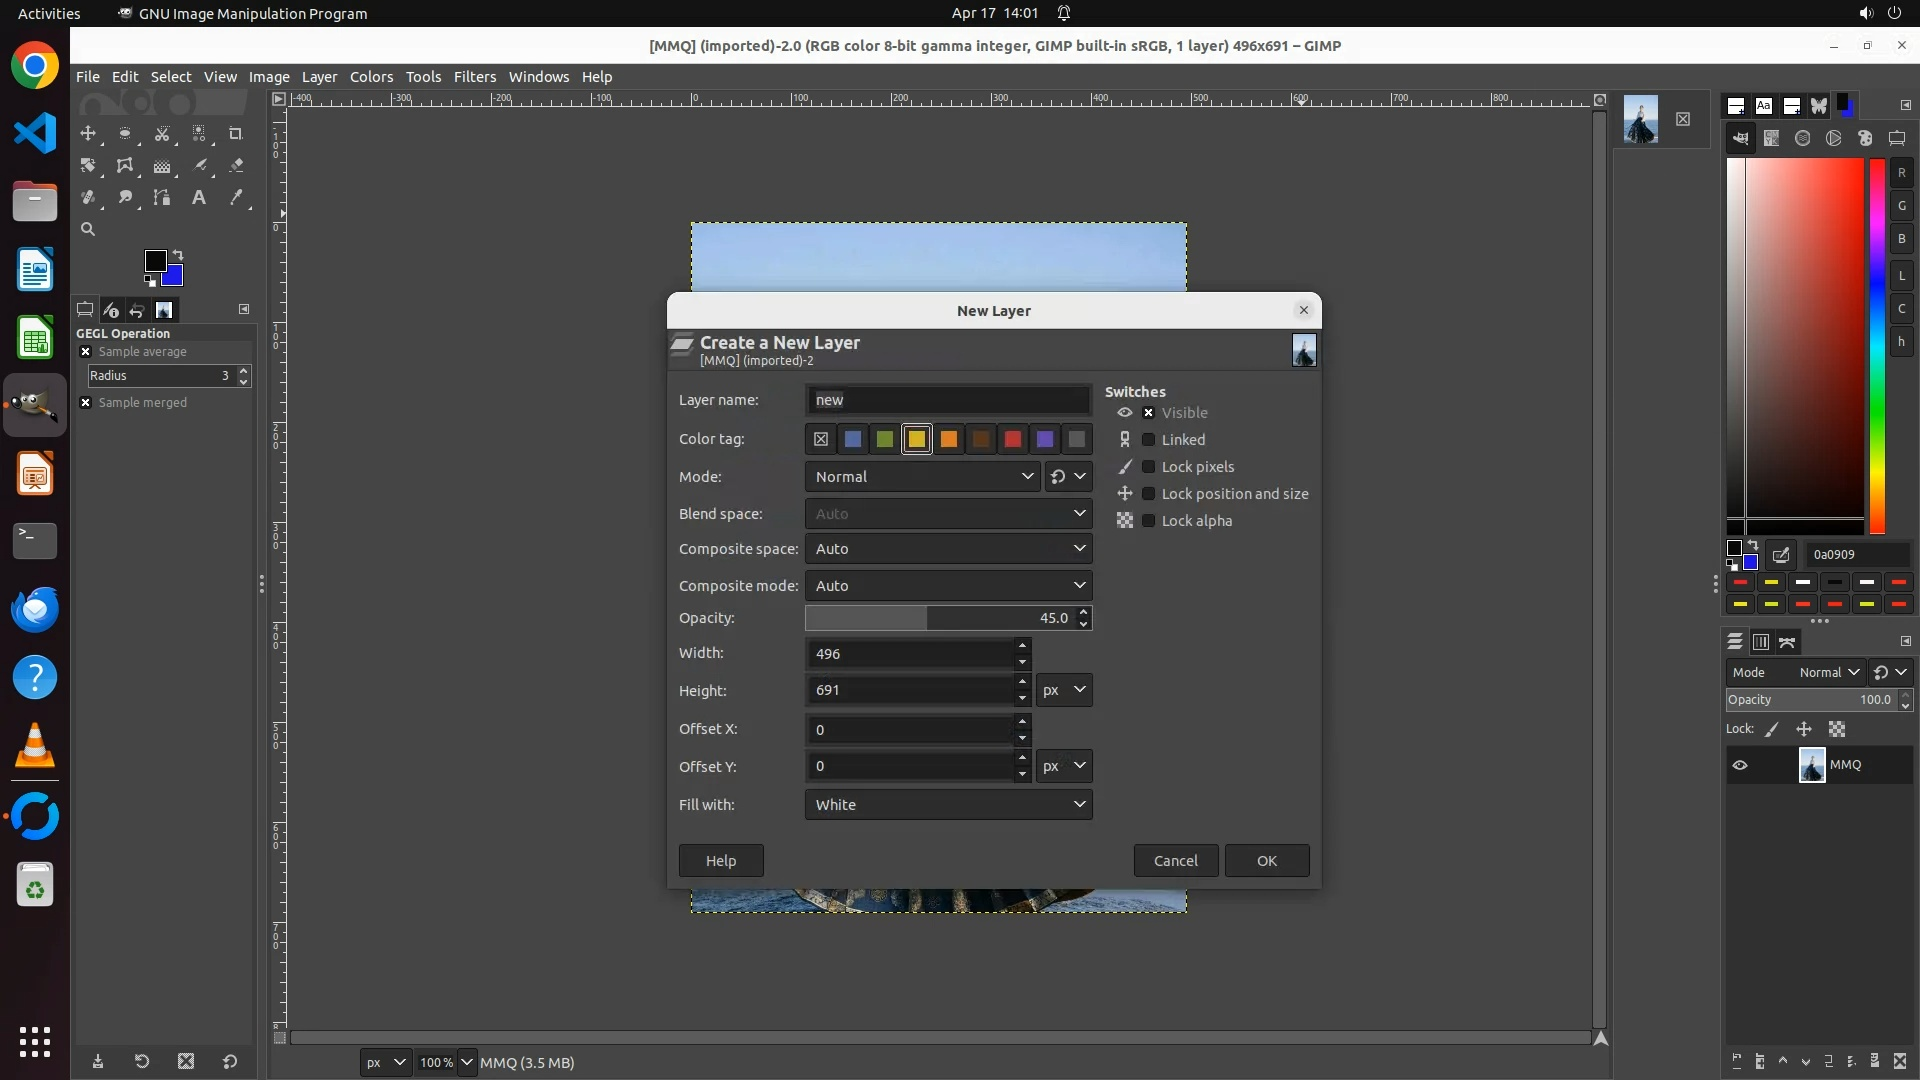
Task: Open the Fill with dropdown
Action: [947, 805]
